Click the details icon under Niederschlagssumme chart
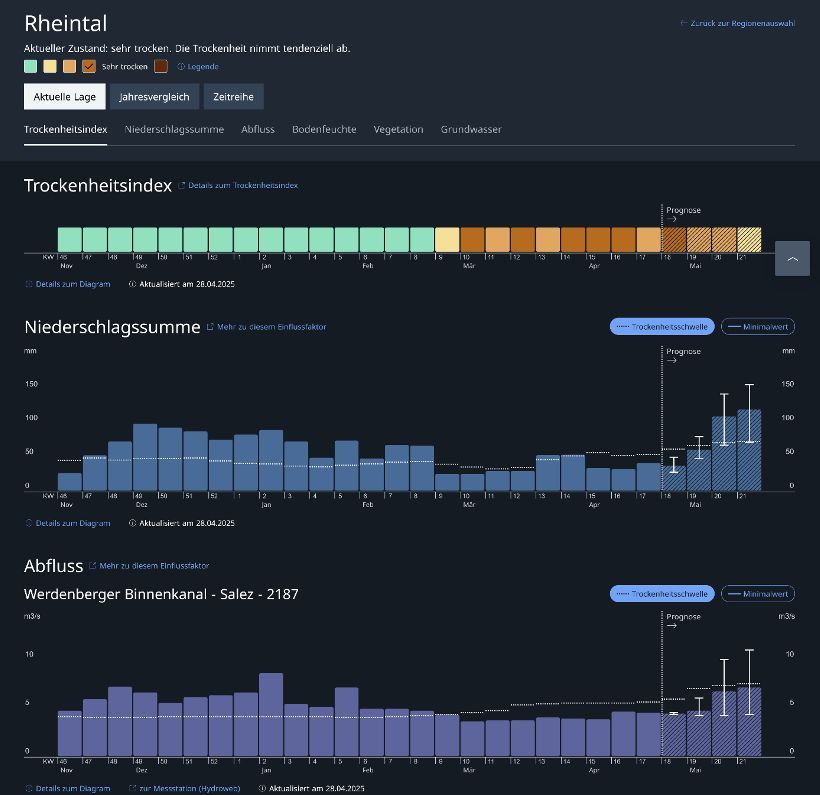Screen dimensions: 820x795 [x=29, y=523]
